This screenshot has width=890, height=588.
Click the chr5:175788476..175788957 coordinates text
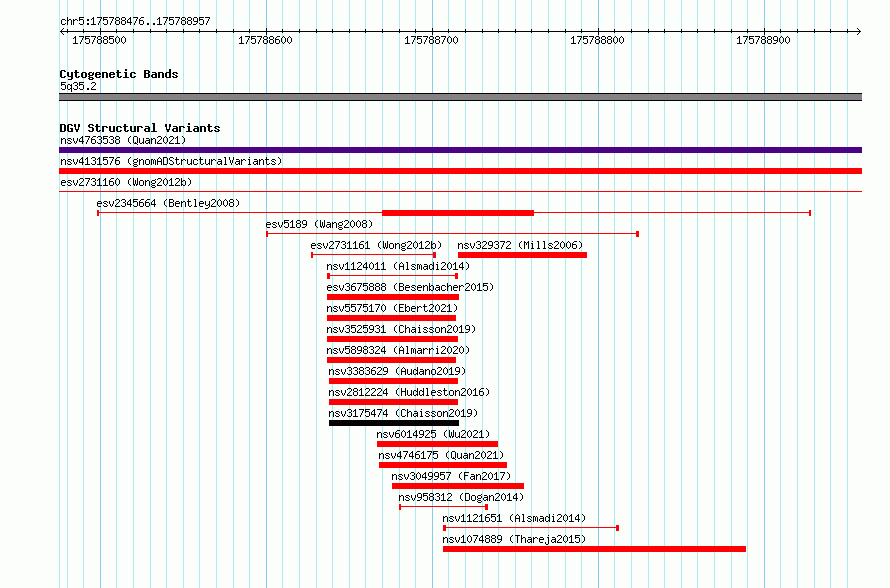135,21
